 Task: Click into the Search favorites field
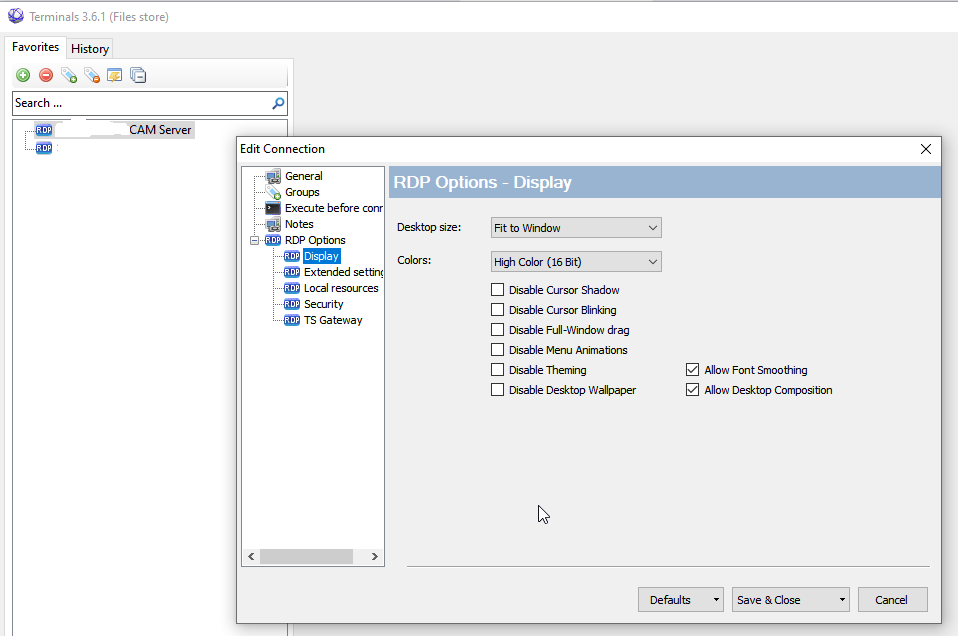coord(140,103)
